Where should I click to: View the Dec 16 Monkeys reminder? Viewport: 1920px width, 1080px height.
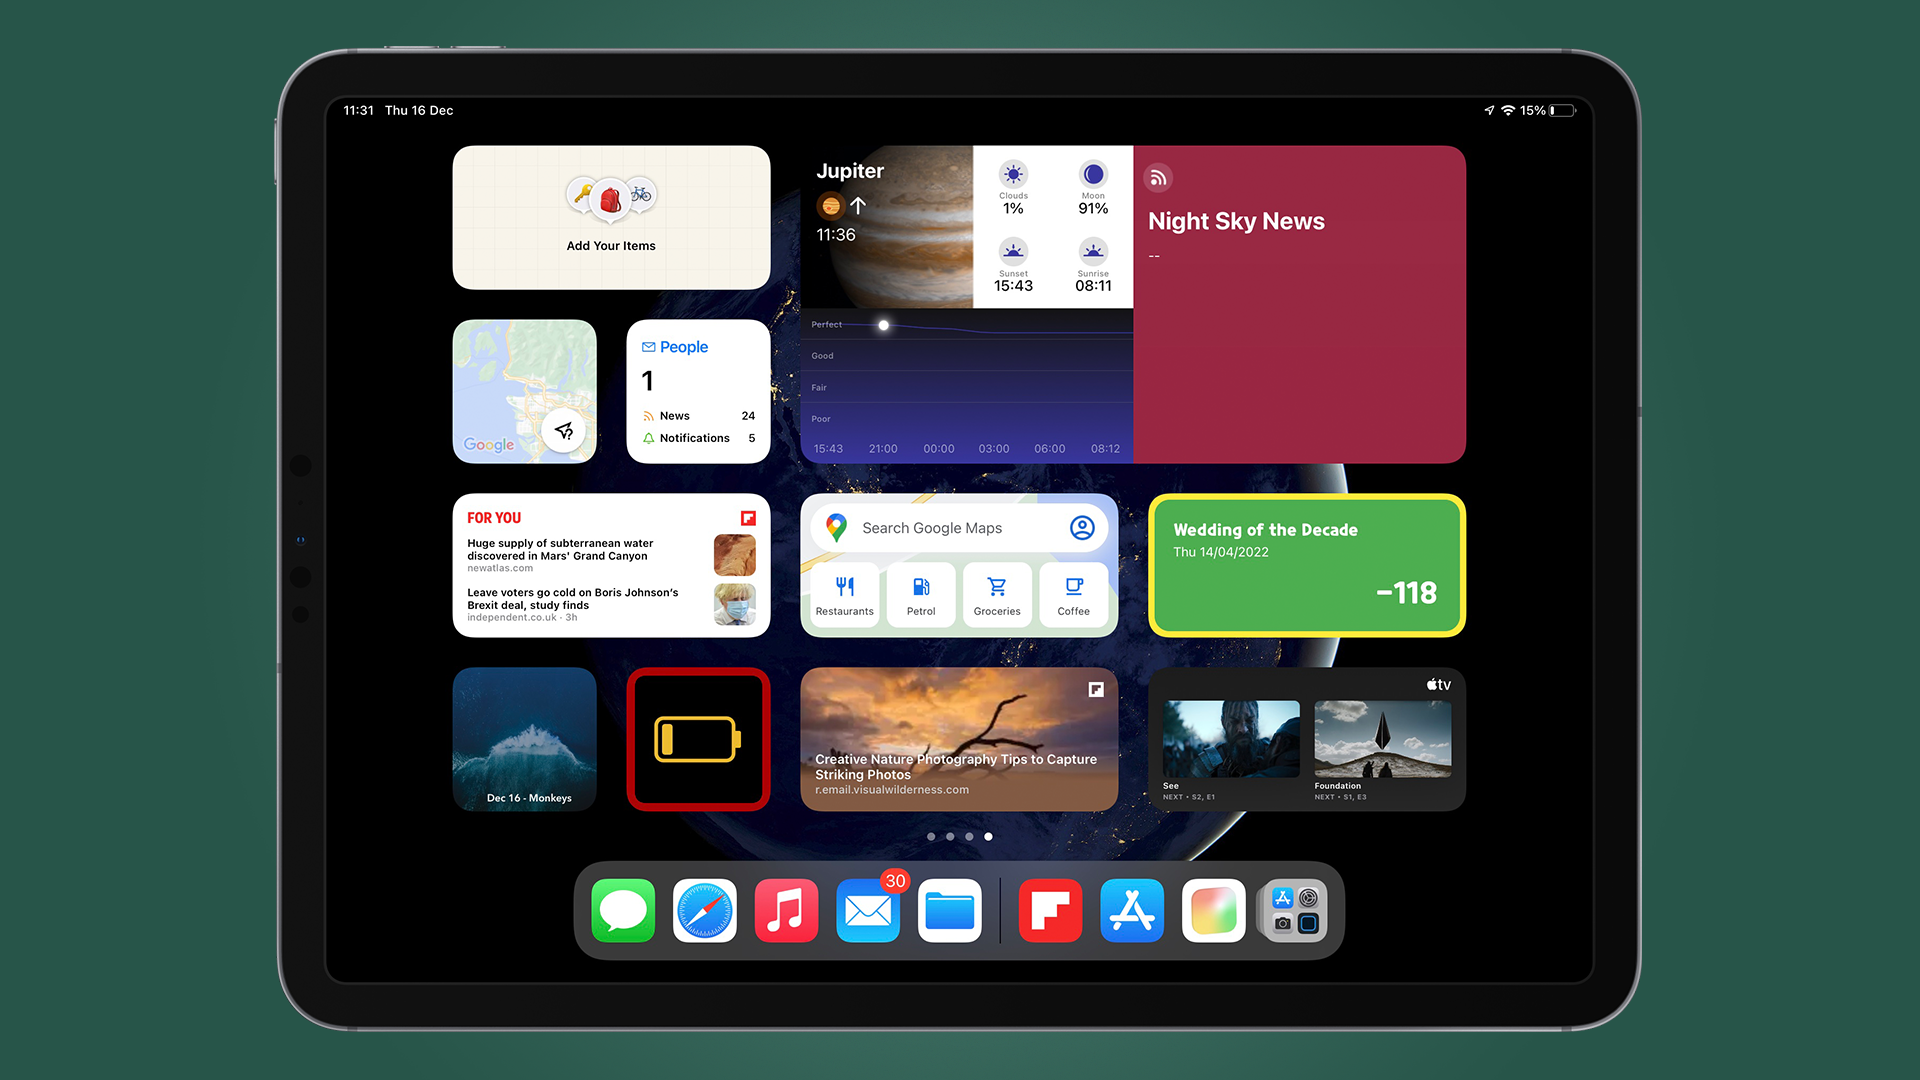click(x=524, y=738)
